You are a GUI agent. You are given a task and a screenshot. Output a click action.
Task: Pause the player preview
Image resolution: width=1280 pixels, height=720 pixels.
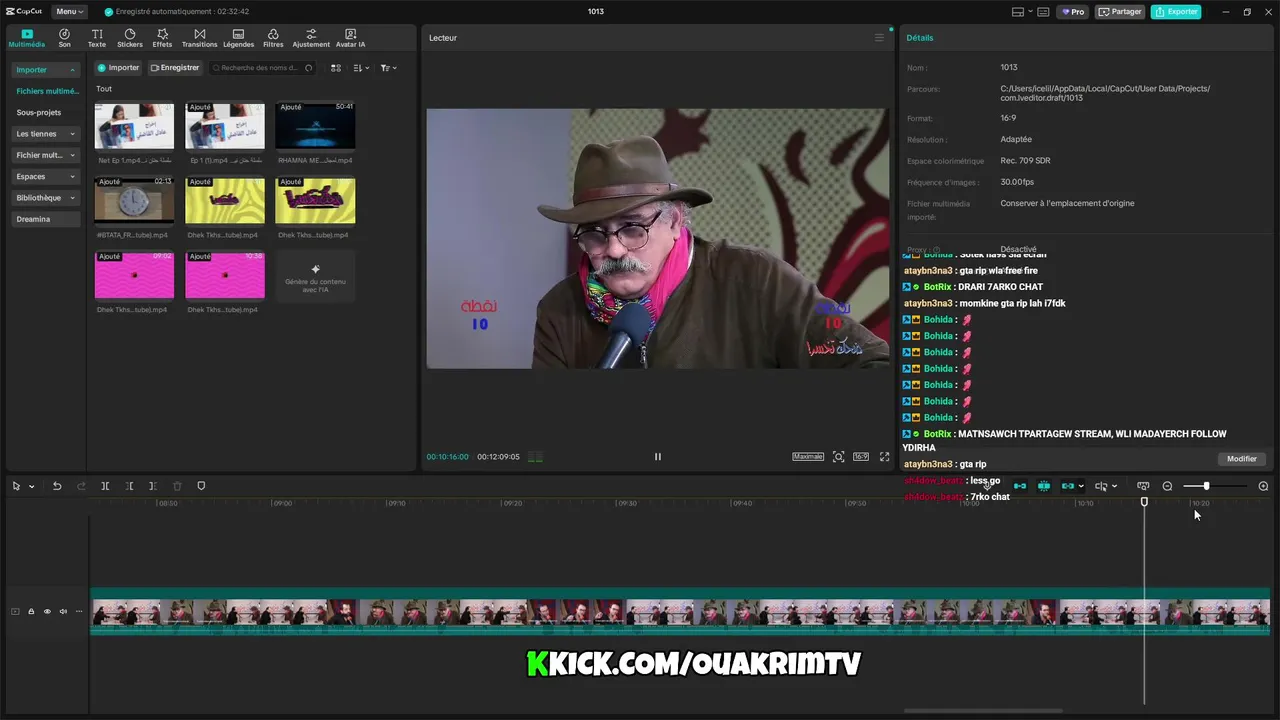tap(657, 457)
